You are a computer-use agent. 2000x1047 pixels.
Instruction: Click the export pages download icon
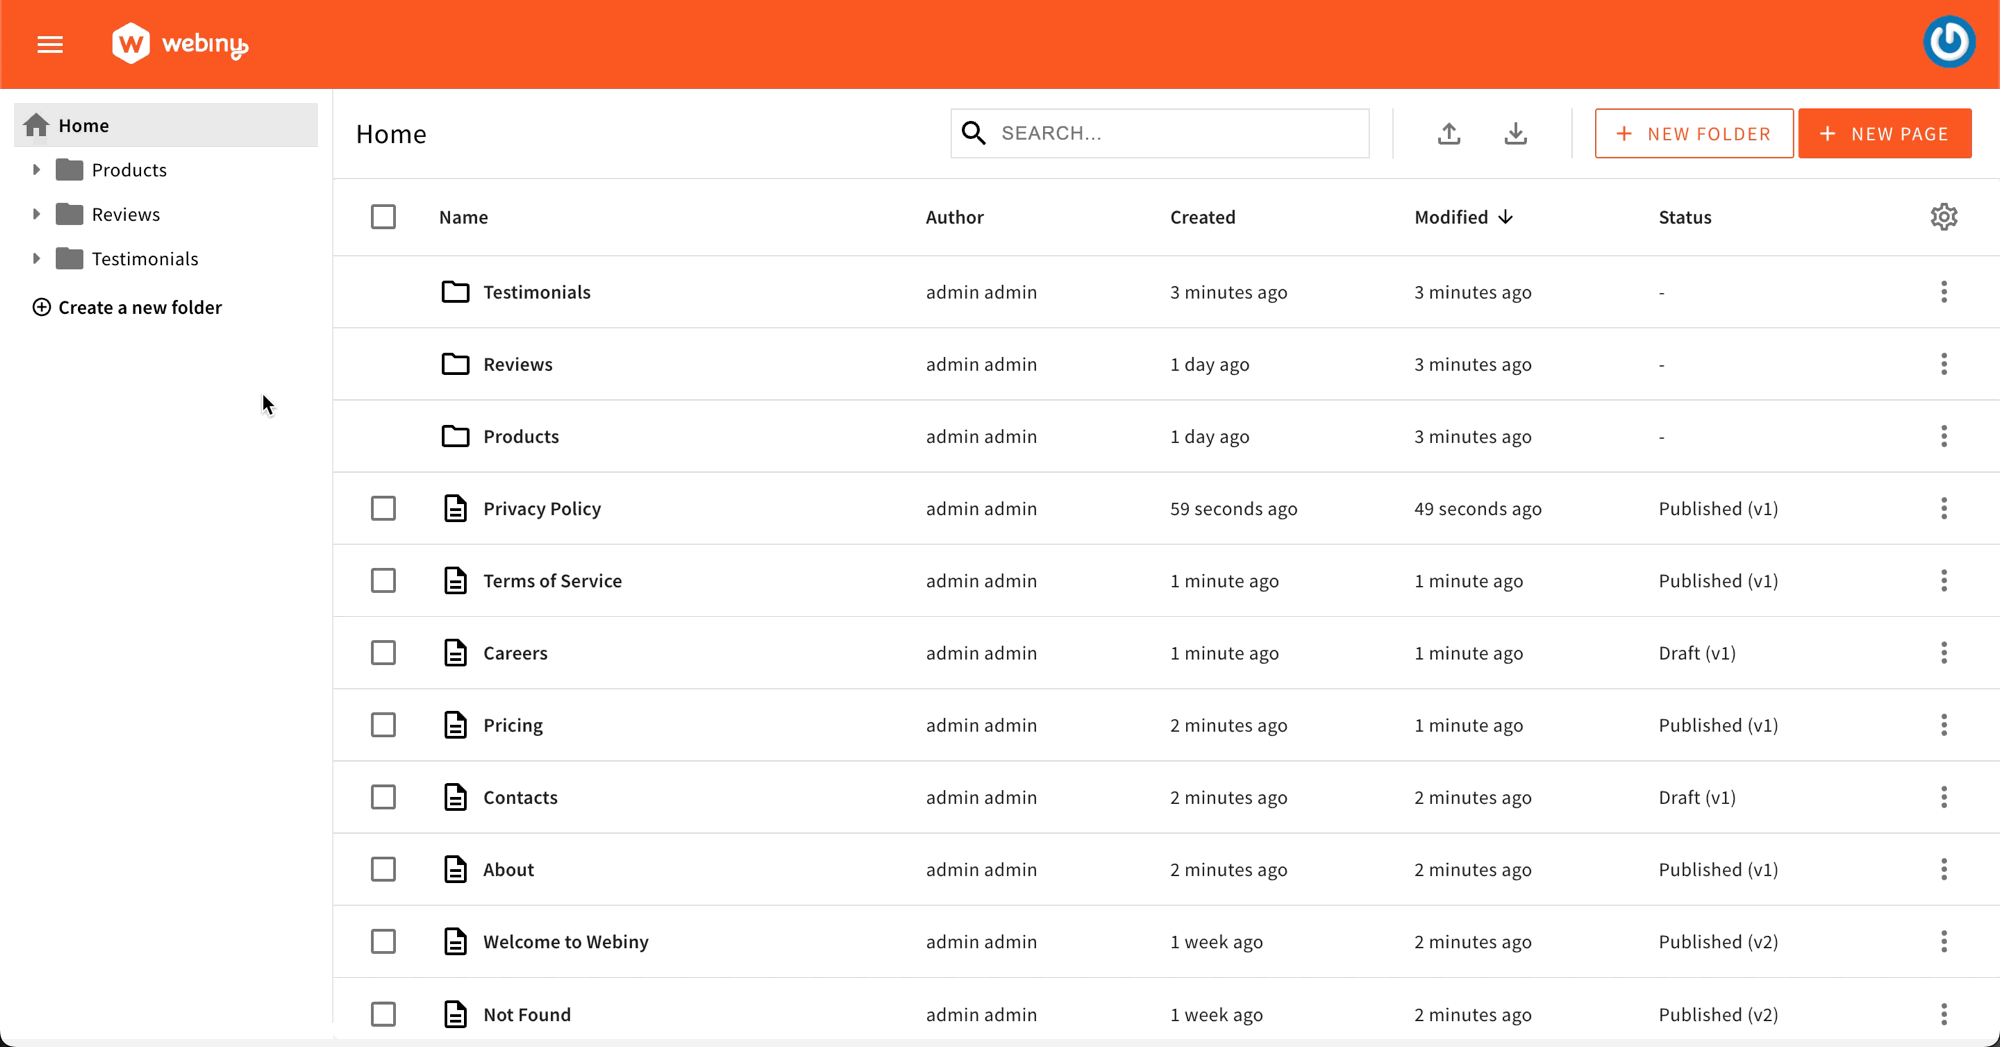point(1515,133)
